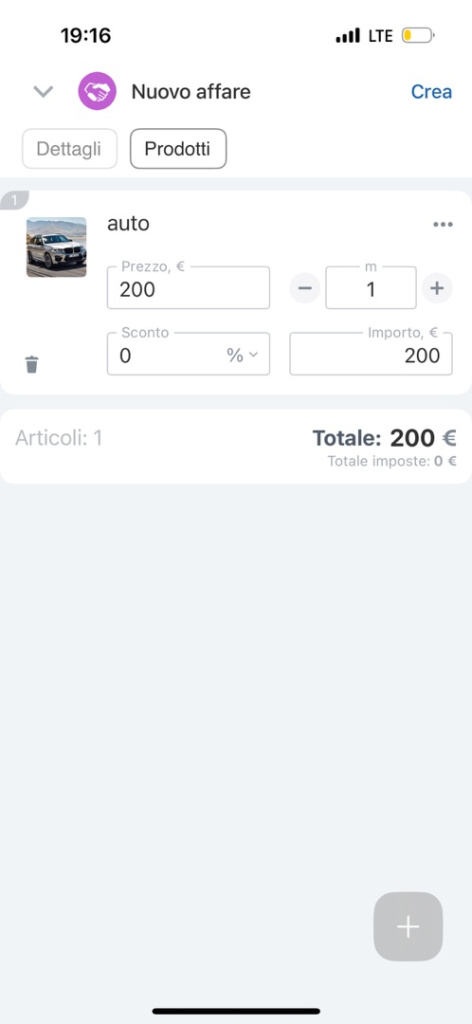This screenshot has height=1024, width=472.
Task: Increase quantity with the plus button
Action: click(437, 288)
